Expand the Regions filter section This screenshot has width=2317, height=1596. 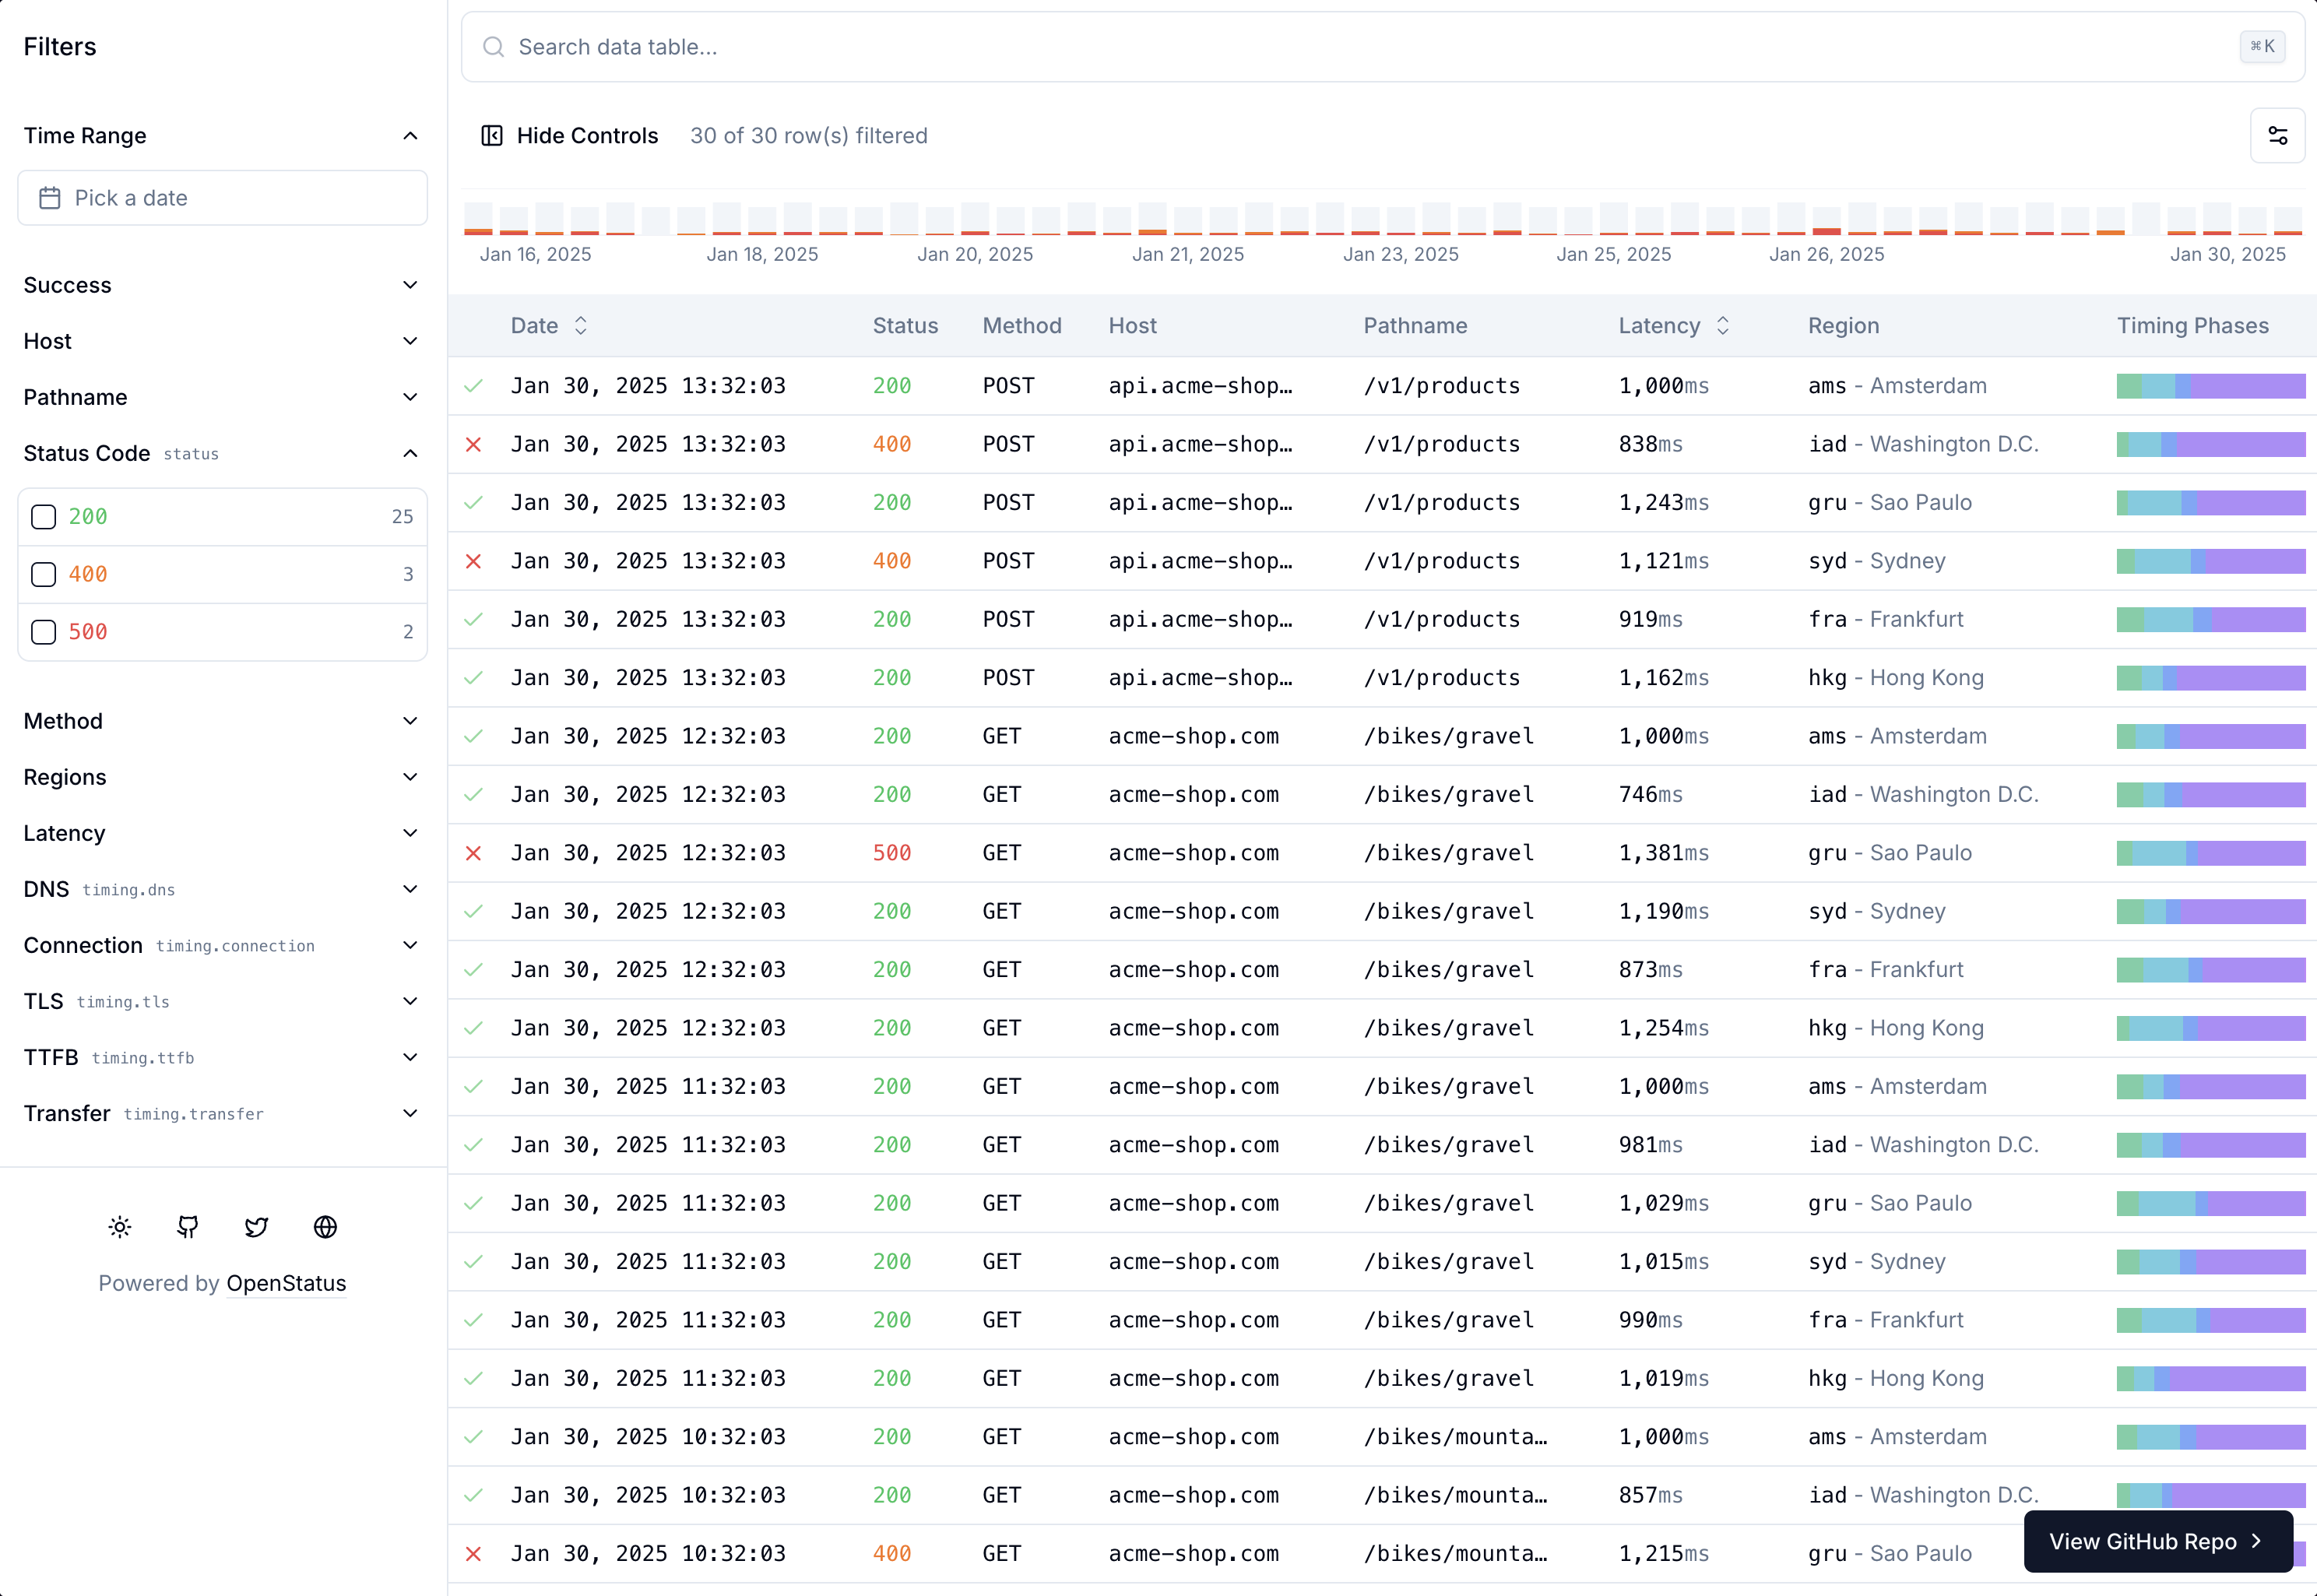coord(410,777)
